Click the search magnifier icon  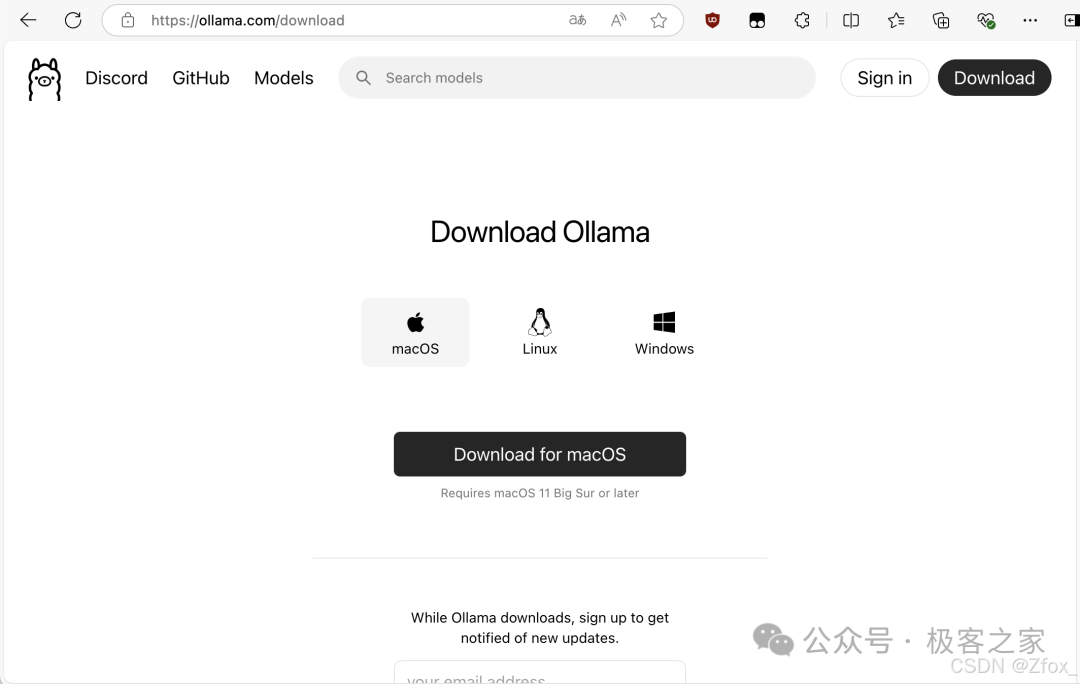[x=363, y=78]
